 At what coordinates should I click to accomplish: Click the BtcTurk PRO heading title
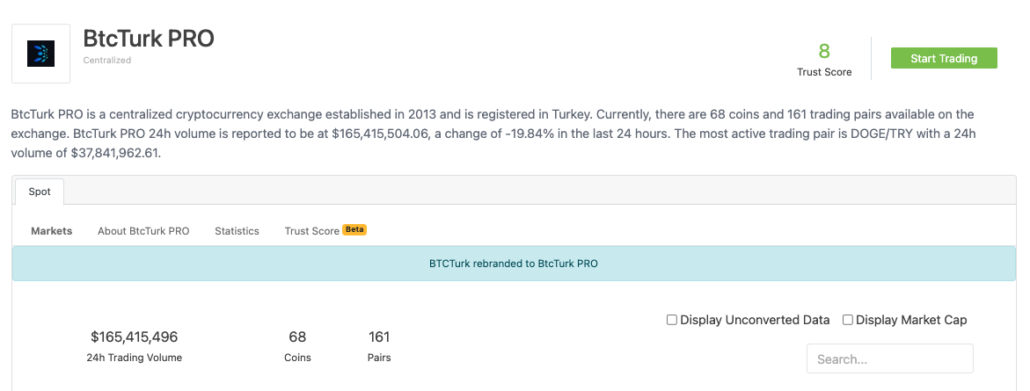148,39
